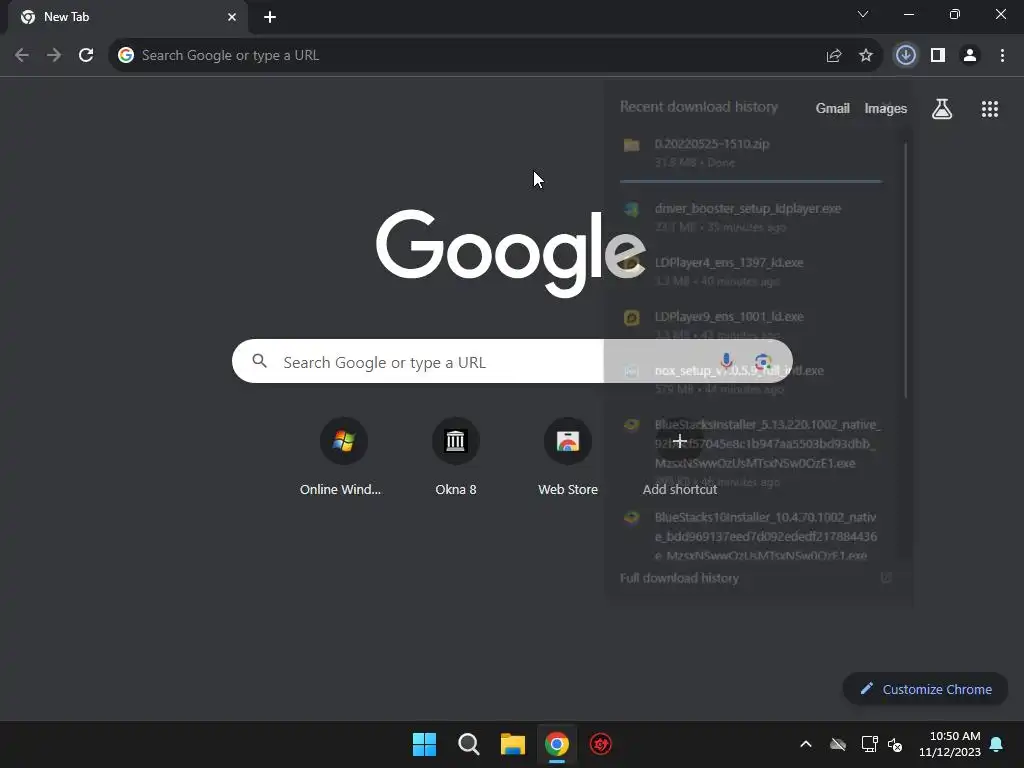Open BlueStacks10Installer_10.4.70.1002 download
Image resolution: width=1024 pixels, height=768 pixels.
[751, 536]
